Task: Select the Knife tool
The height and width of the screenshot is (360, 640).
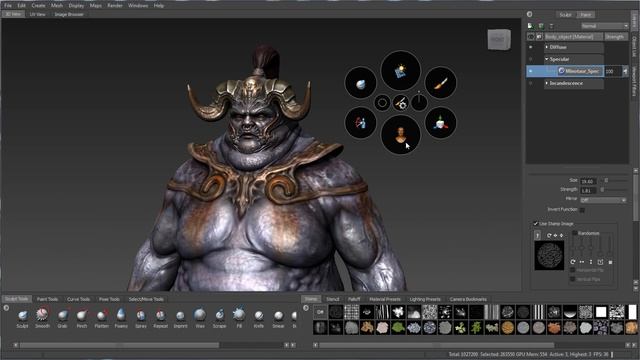Action: [258, 318]
